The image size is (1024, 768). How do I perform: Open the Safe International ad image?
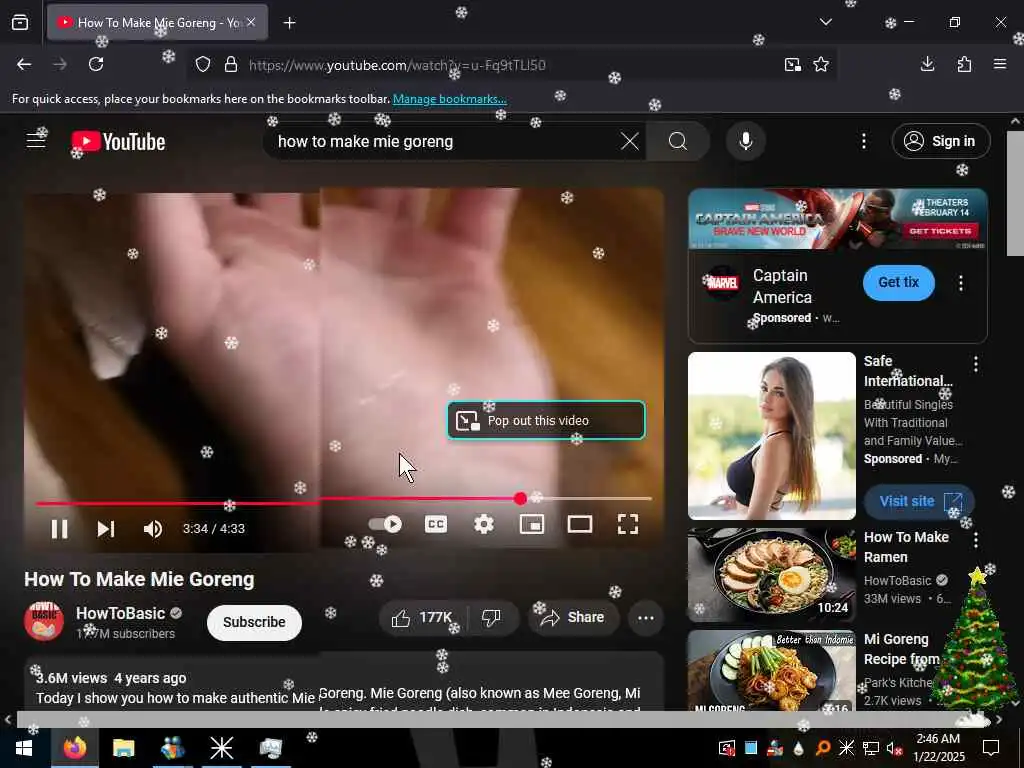click(x=771, y=436)
